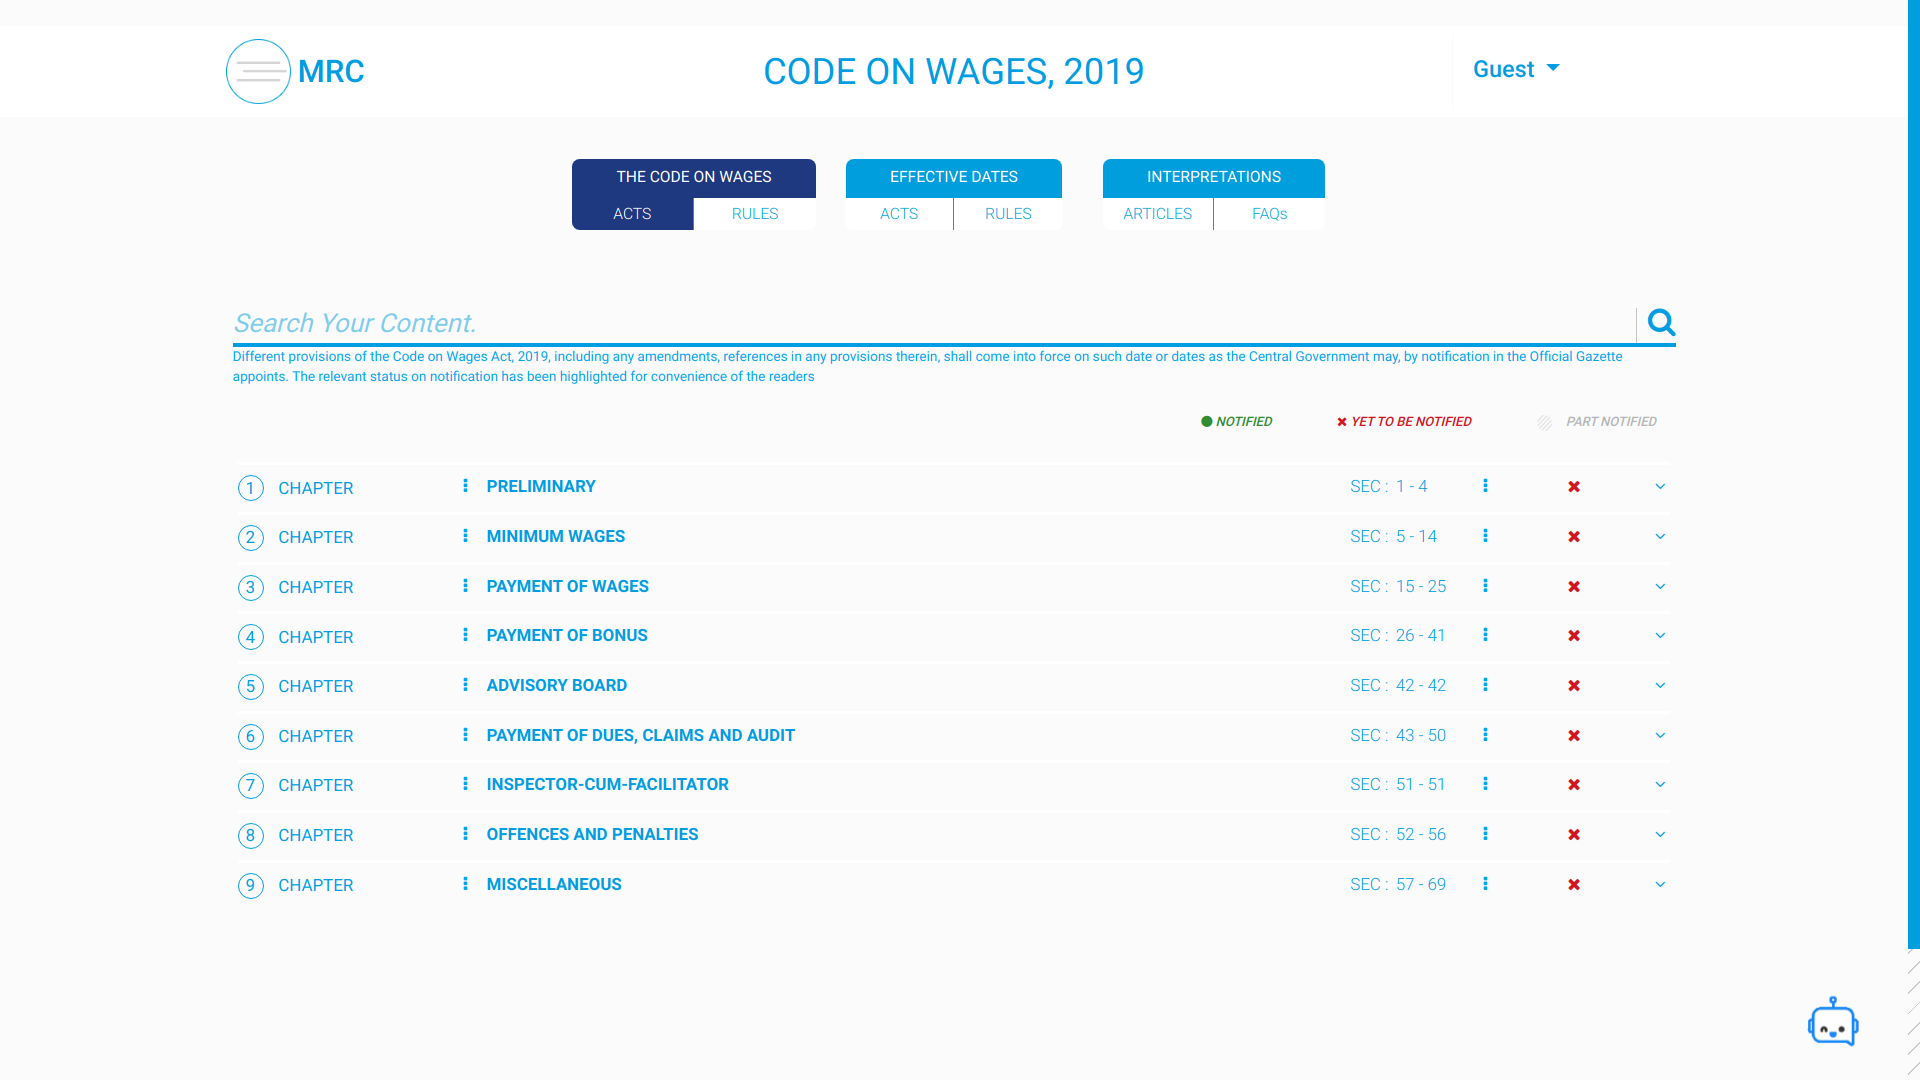Screen dimensions: 1920x1080
Task: Open kebab menu before PAYMENT OF WAGES title
Action: pos(465,586)
